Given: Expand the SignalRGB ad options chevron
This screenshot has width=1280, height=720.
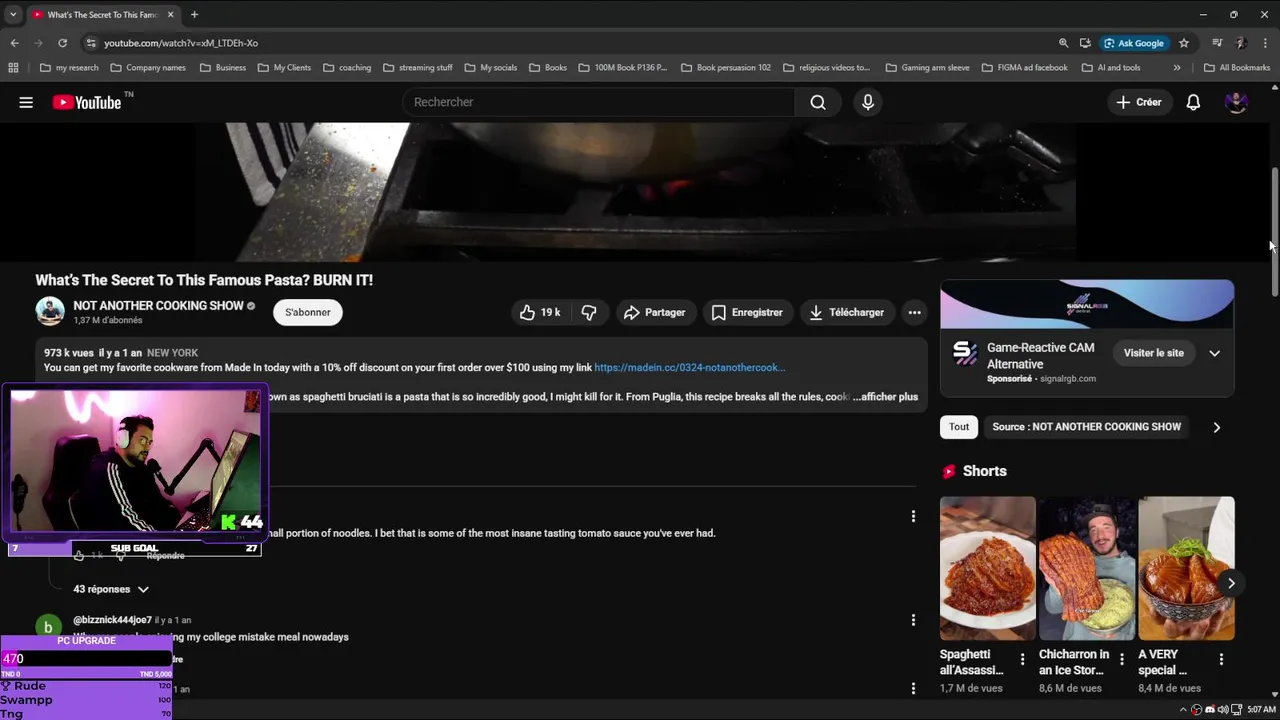Looking at the screenshot, I should (1214, 353).
